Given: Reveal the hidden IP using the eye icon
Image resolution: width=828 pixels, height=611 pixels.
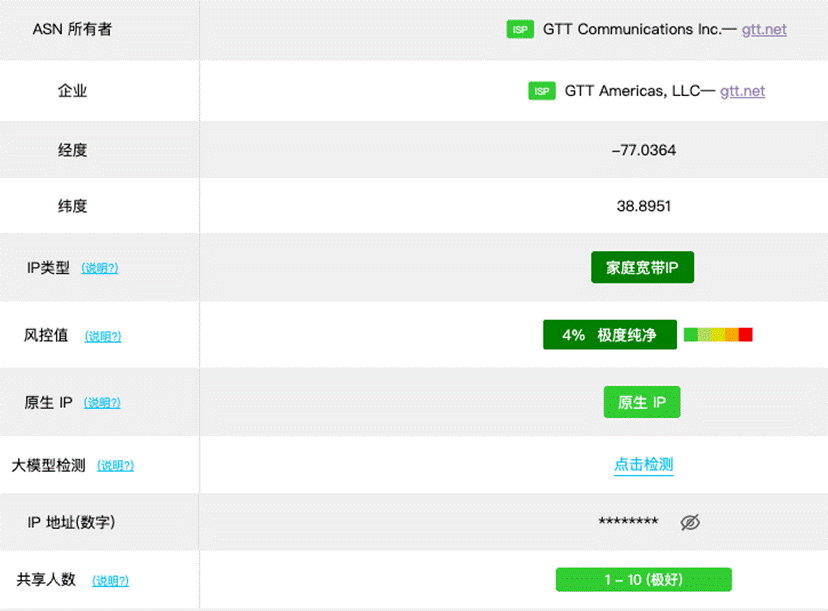Looking at the screenshot, I should click(690, 522).
